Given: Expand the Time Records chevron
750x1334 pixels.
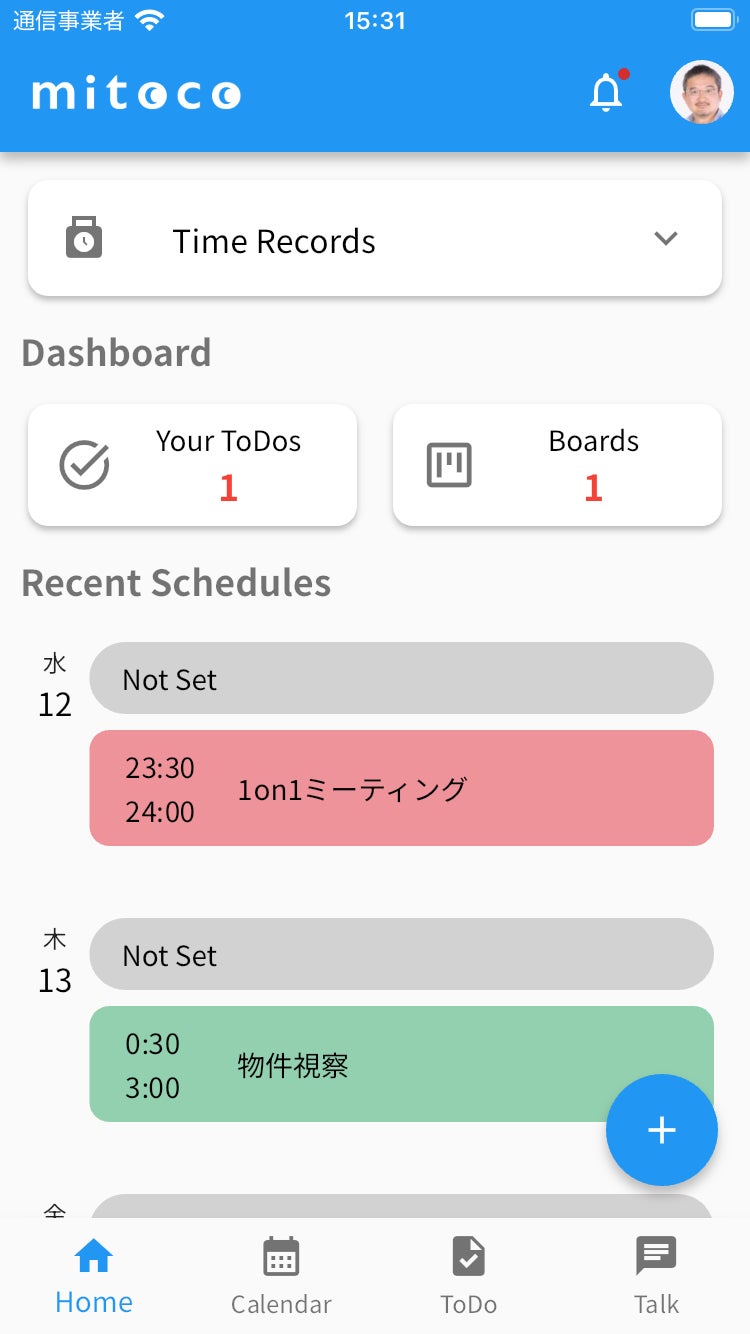Looking at the screenshot, I should (665, 239).
